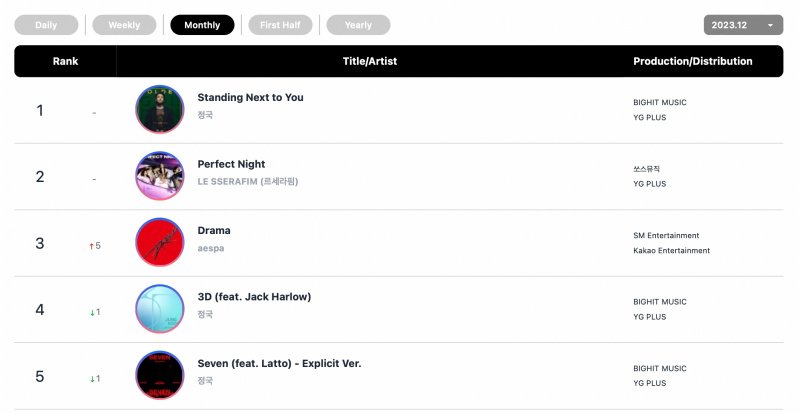Switch to the Weekly chart tab

124,25
